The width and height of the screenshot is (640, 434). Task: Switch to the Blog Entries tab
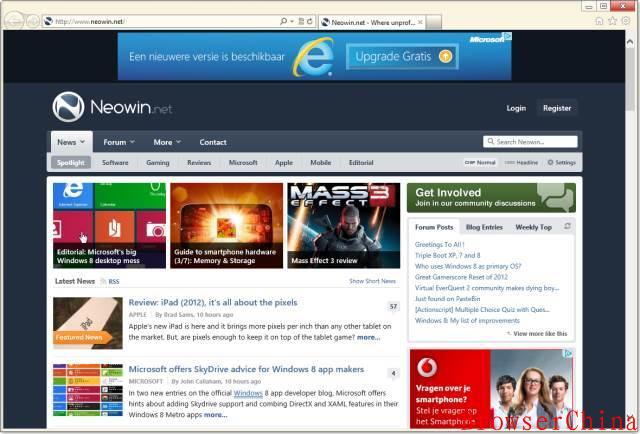(484, 227)
